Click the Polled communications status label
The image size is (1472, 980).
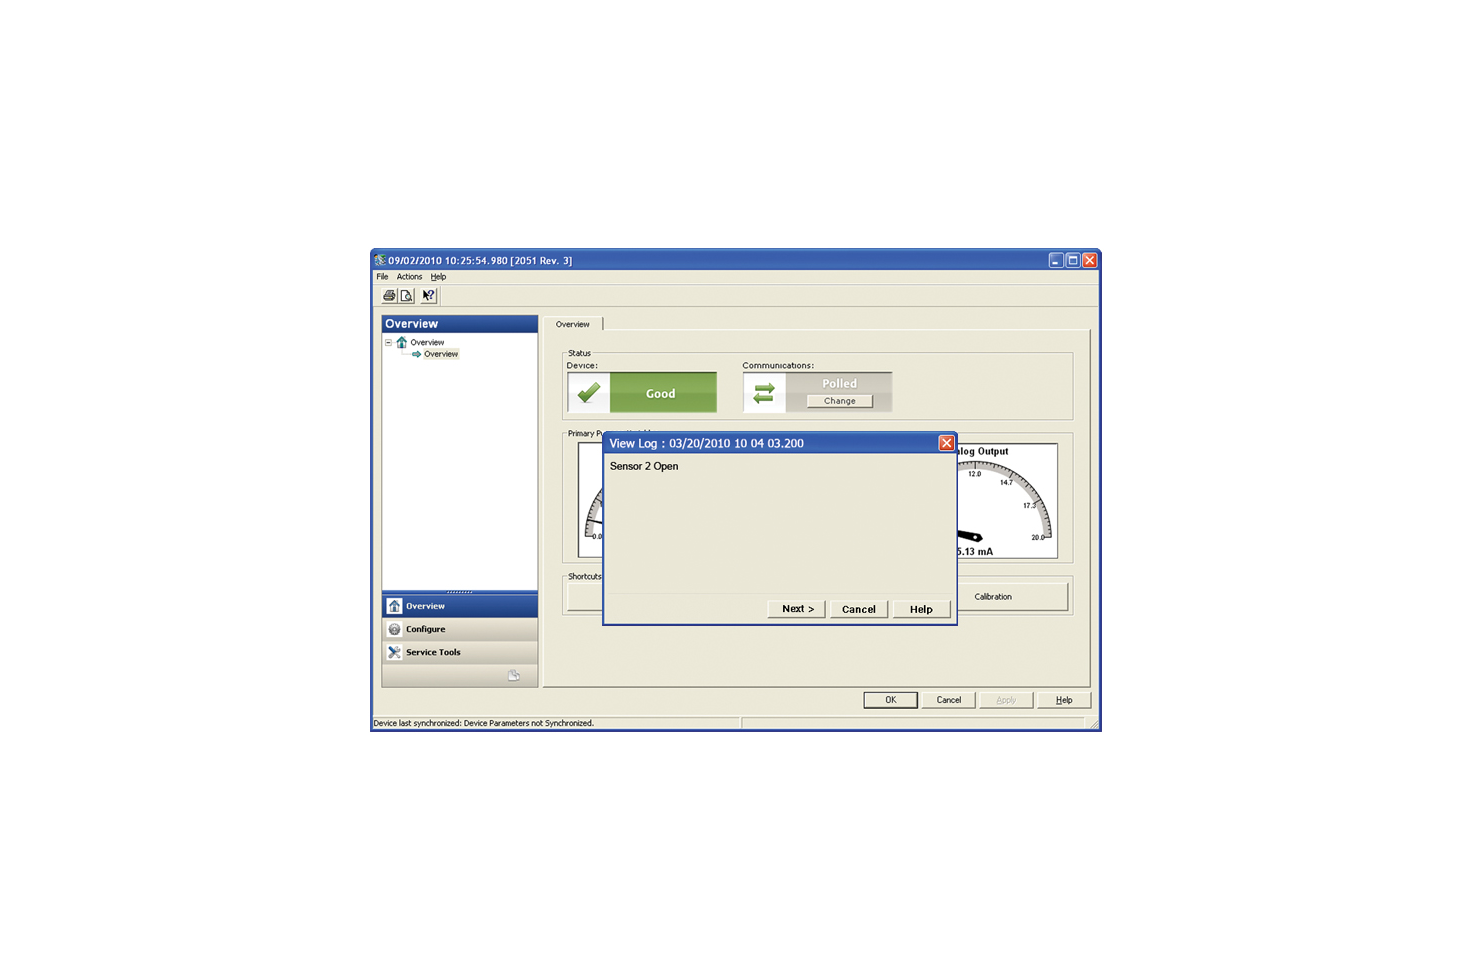click(x=839, y=384)
